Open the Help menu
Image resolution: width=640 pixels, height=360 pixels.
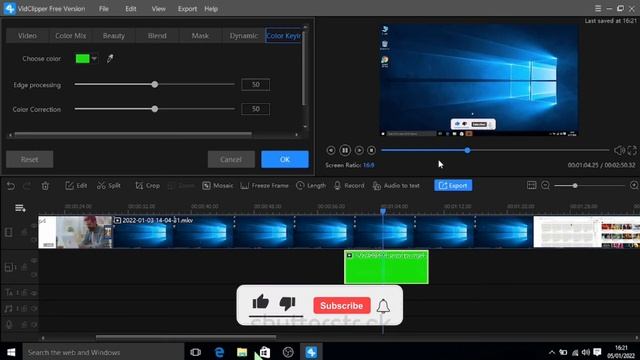click(211, 9)
